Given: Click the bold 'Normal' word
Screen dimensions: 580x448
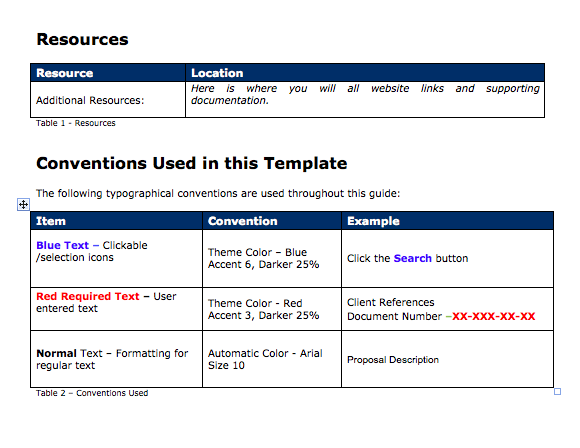Looking at the screenshot, I should [57, 353].
